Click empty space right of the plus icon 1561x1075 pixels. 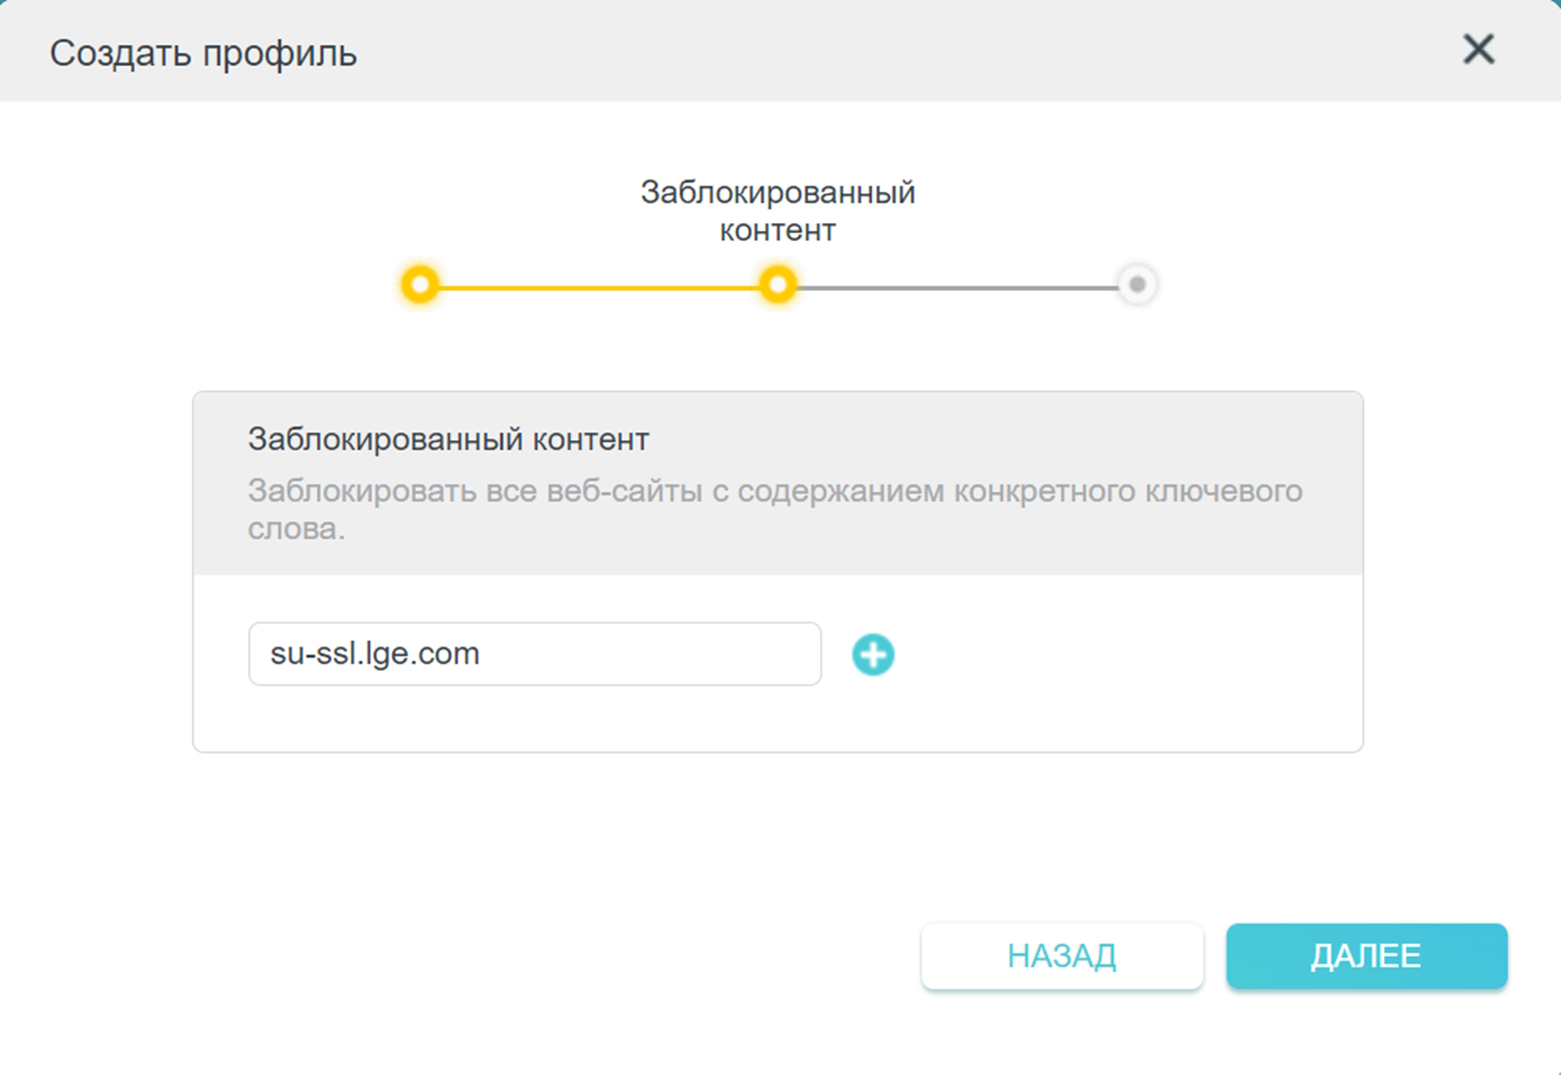coord(1120,655)
